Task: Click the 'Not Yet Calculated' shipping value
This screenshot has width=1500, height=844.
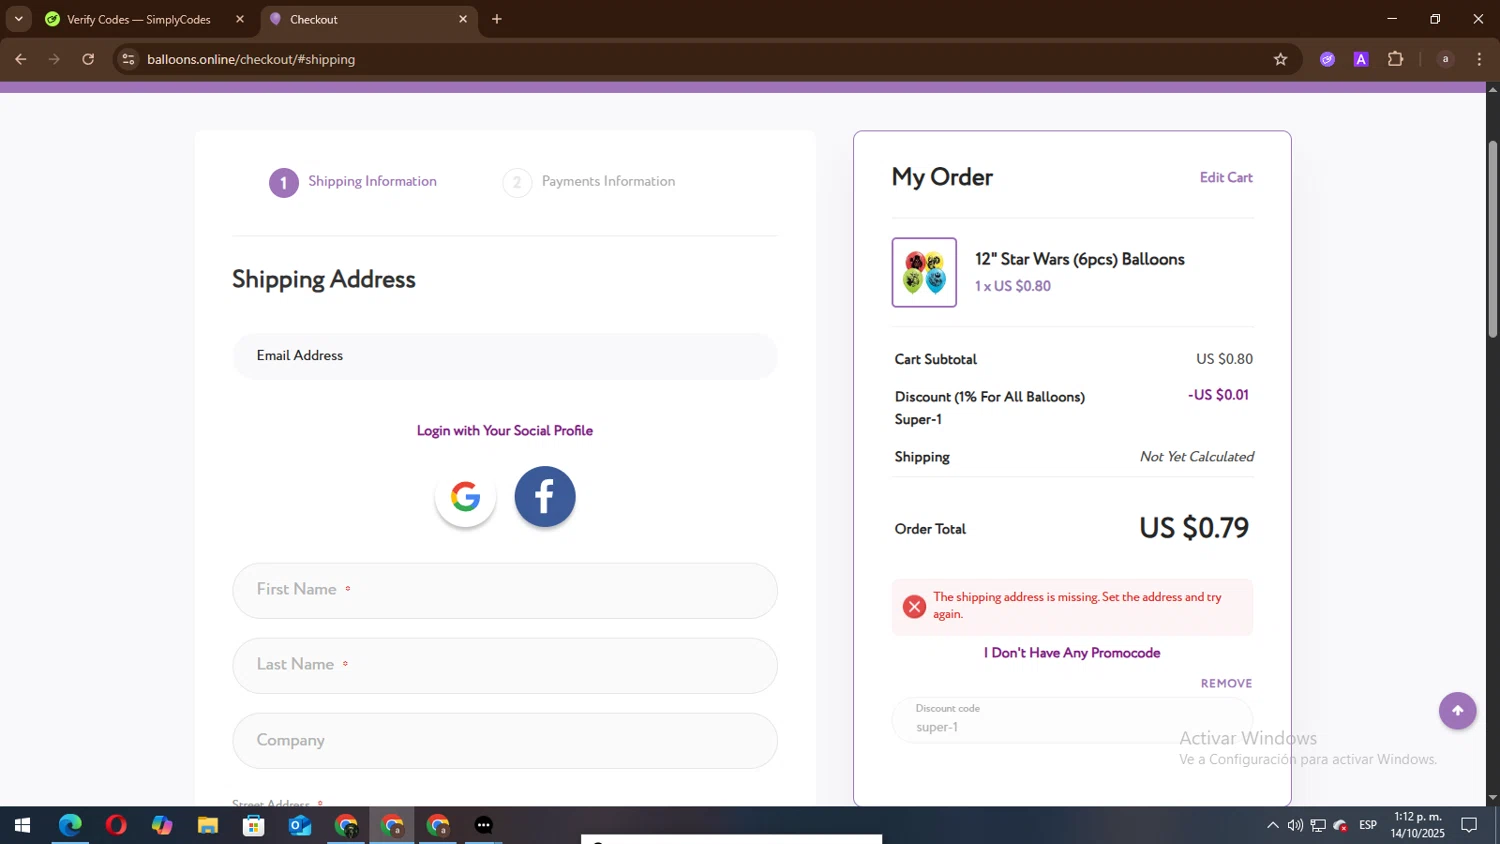Action: [x=1197, y=456]
